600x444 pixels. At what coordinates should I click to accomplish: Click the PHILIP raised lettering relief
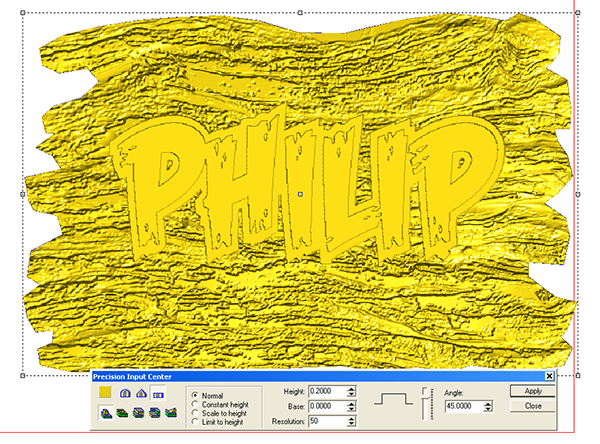[x=306, y=184]
